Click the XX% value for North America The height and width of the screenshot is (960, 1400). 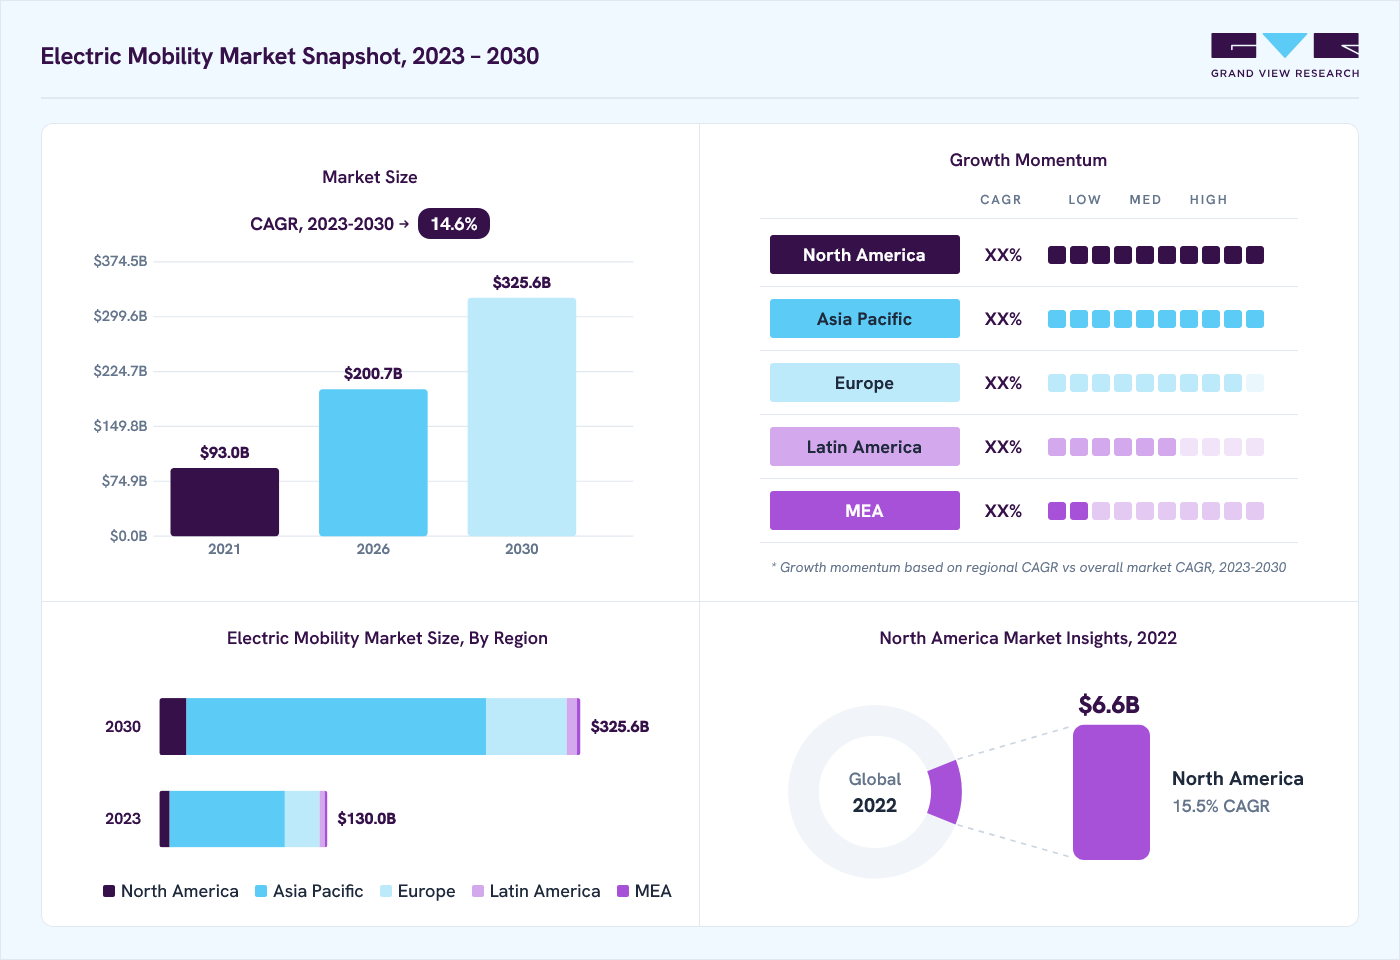[x=1003, y=255]
